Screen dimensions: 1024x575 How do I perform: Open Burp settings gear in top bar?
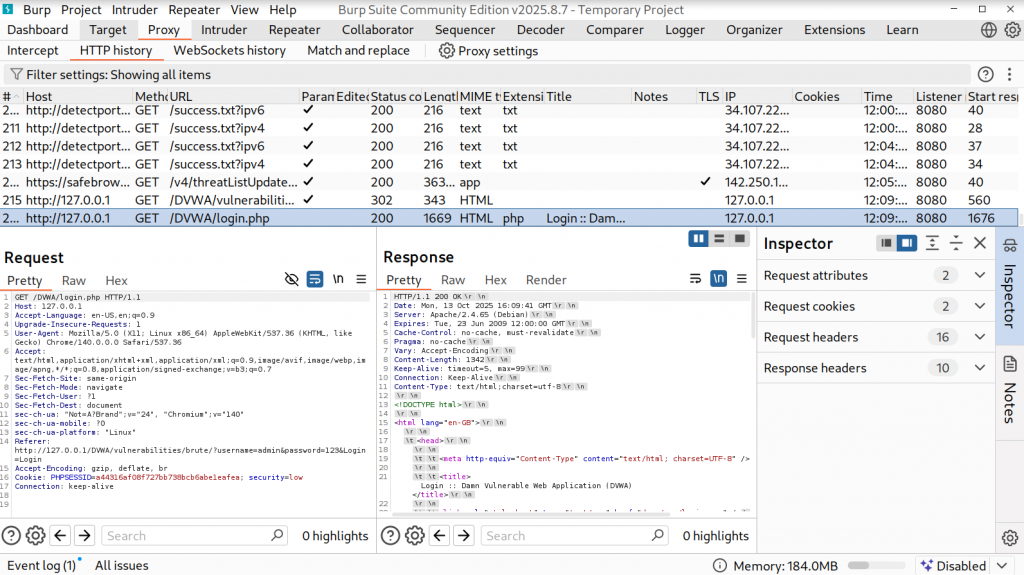(1012, 30)
